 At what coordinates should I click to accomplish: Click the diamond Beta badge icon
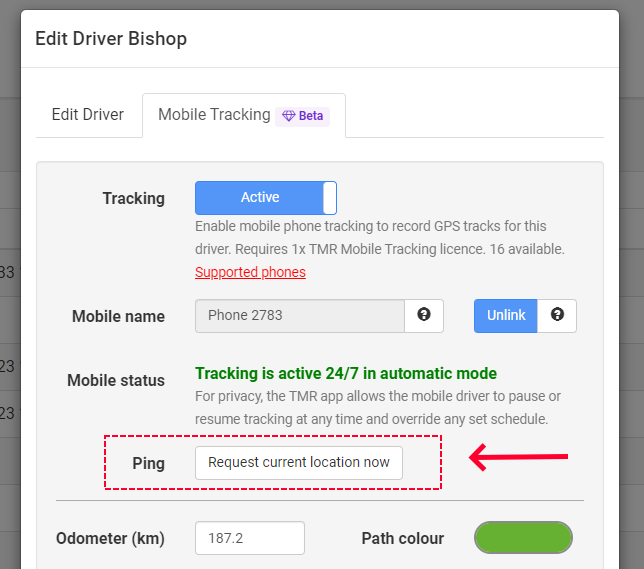pos(289,116)
